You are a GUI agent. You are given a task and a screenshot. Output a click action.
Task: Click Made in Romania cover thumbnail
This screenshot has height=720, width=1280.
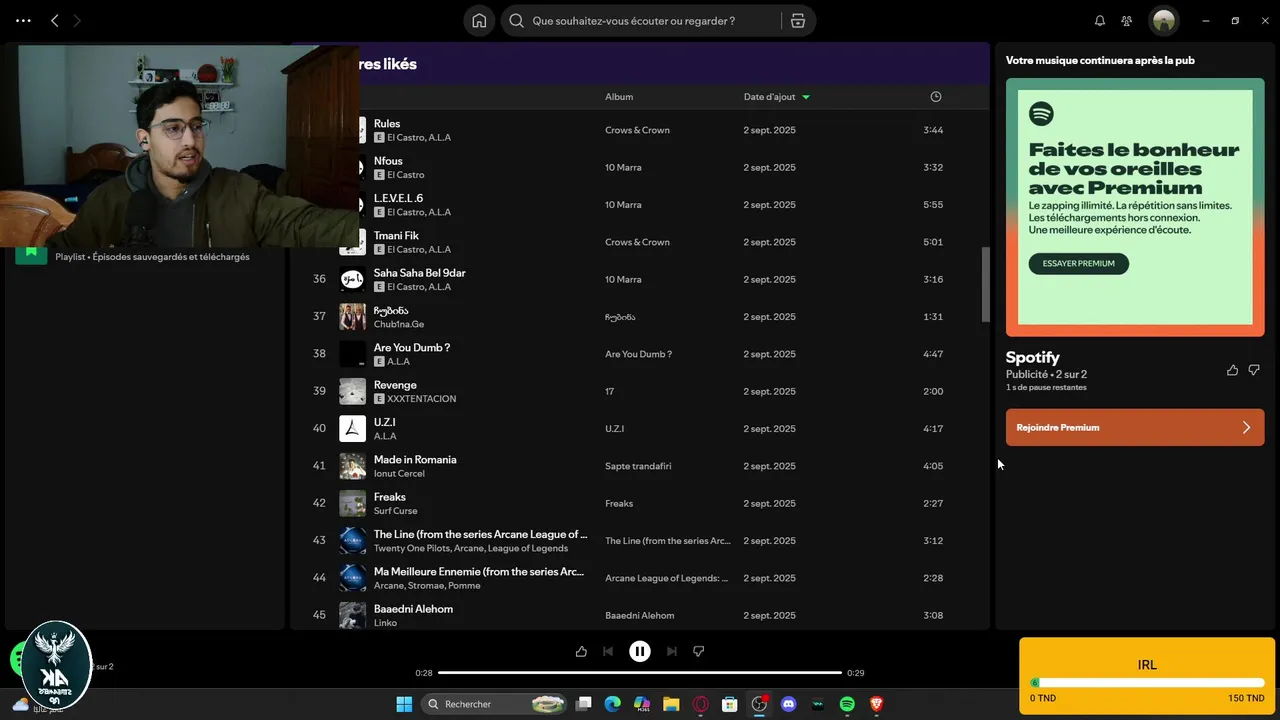point(352,466)
